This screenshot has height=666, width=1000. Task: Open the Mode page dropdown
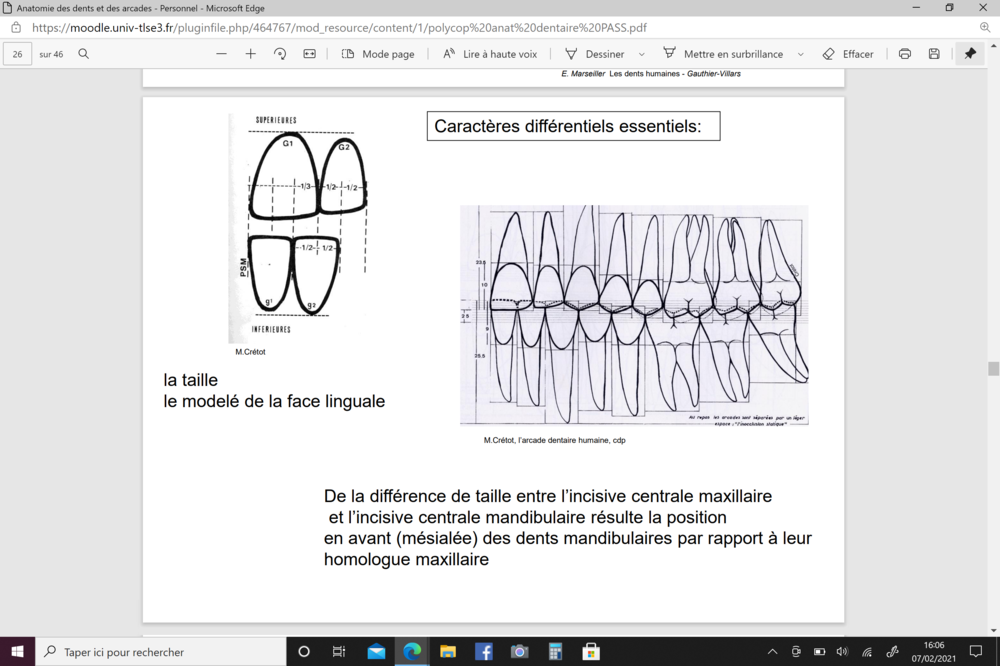coord(379,54)
